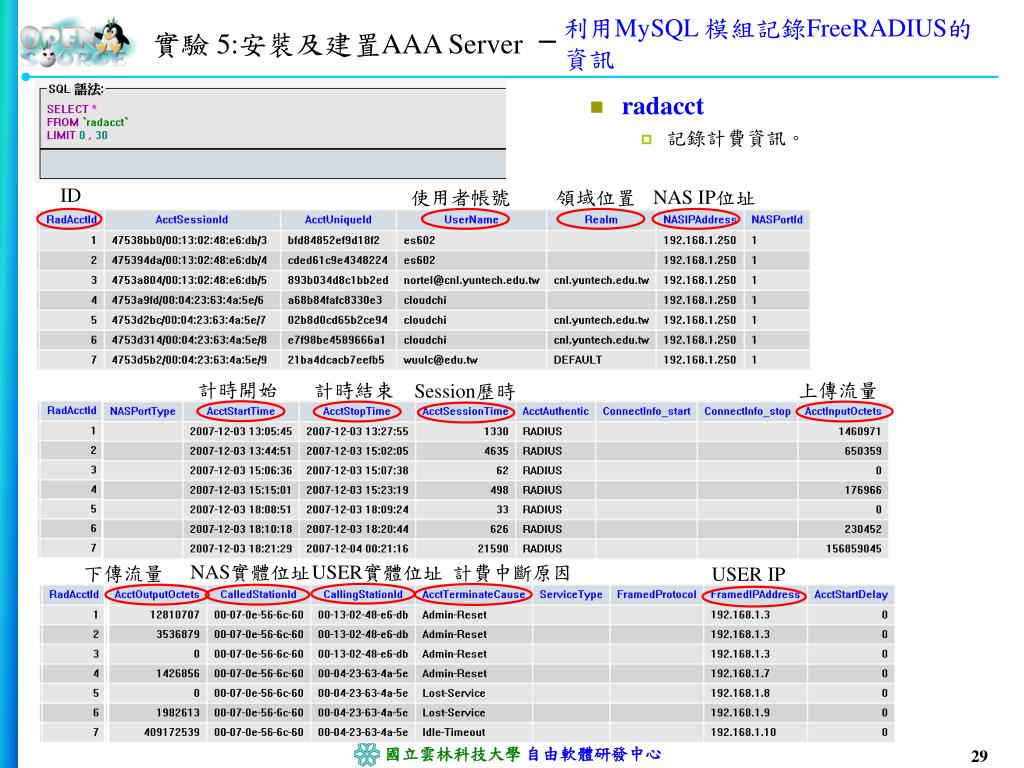Sort by the ServiceType column header
The width and height of the screenshot is (1024, 768).
(571, 594)
